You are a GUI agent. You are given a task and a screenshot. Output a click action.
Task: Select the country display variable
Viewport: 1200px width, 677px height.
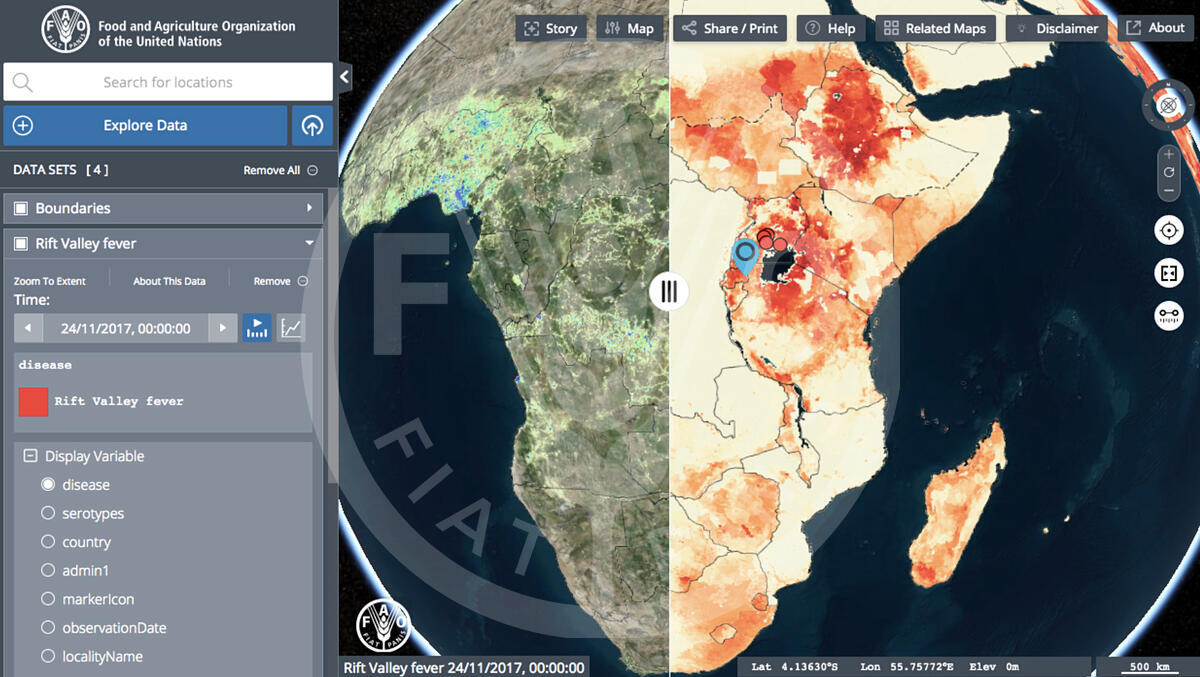click(48, 542)
